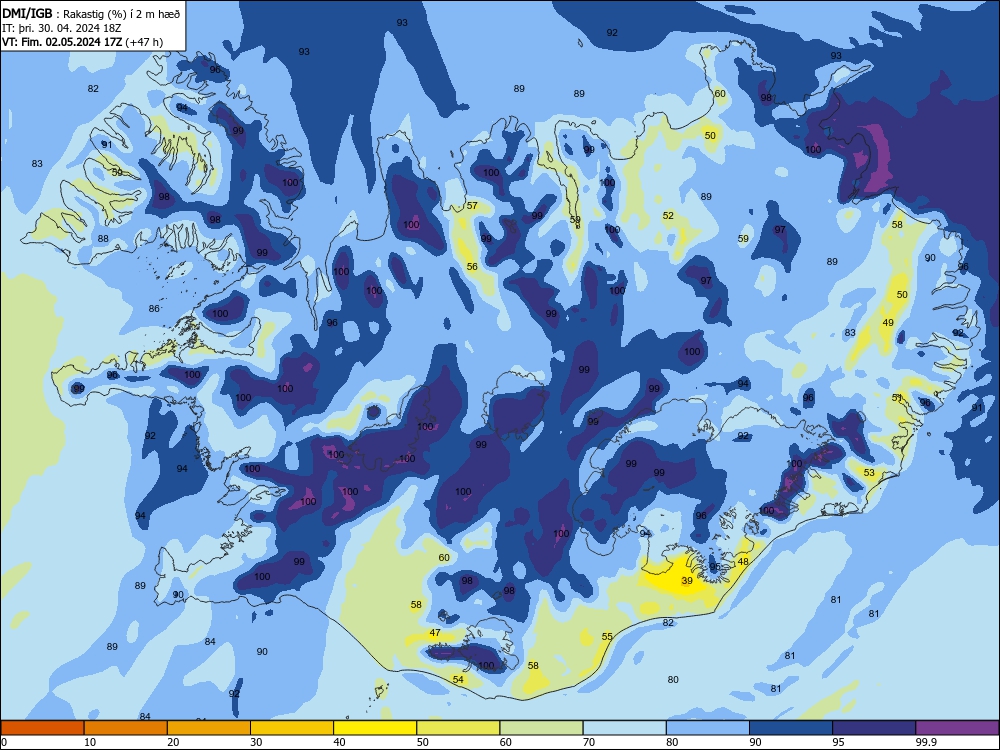
Task: Click the map value '53'
Action: tap(869, 473)
